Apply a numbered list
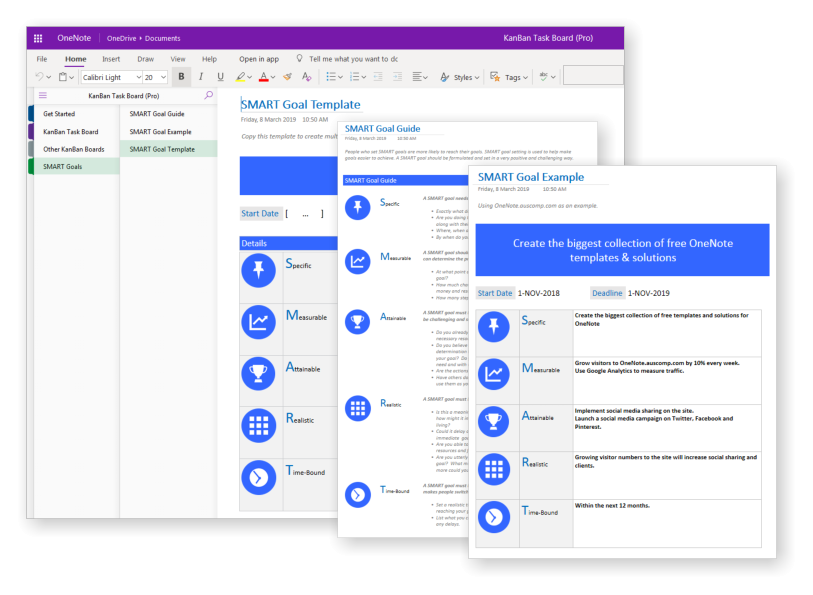813x595 pixels. 357,75
